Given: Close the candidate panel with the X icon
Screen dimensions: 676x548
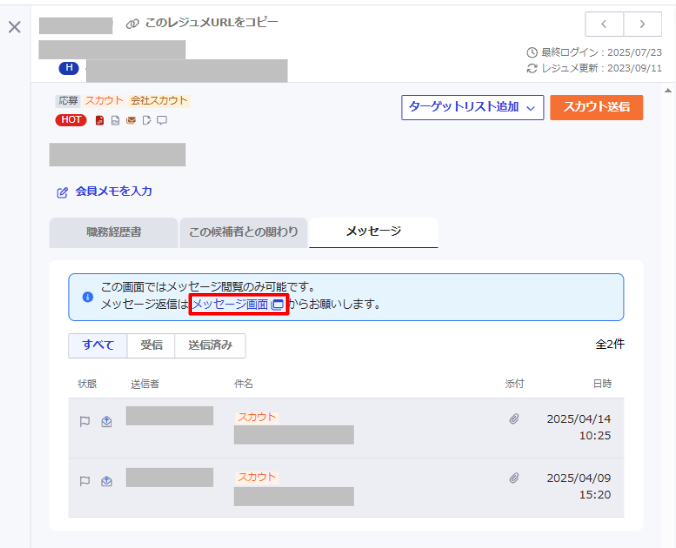Looking at the screenshot, I should 15,27.
